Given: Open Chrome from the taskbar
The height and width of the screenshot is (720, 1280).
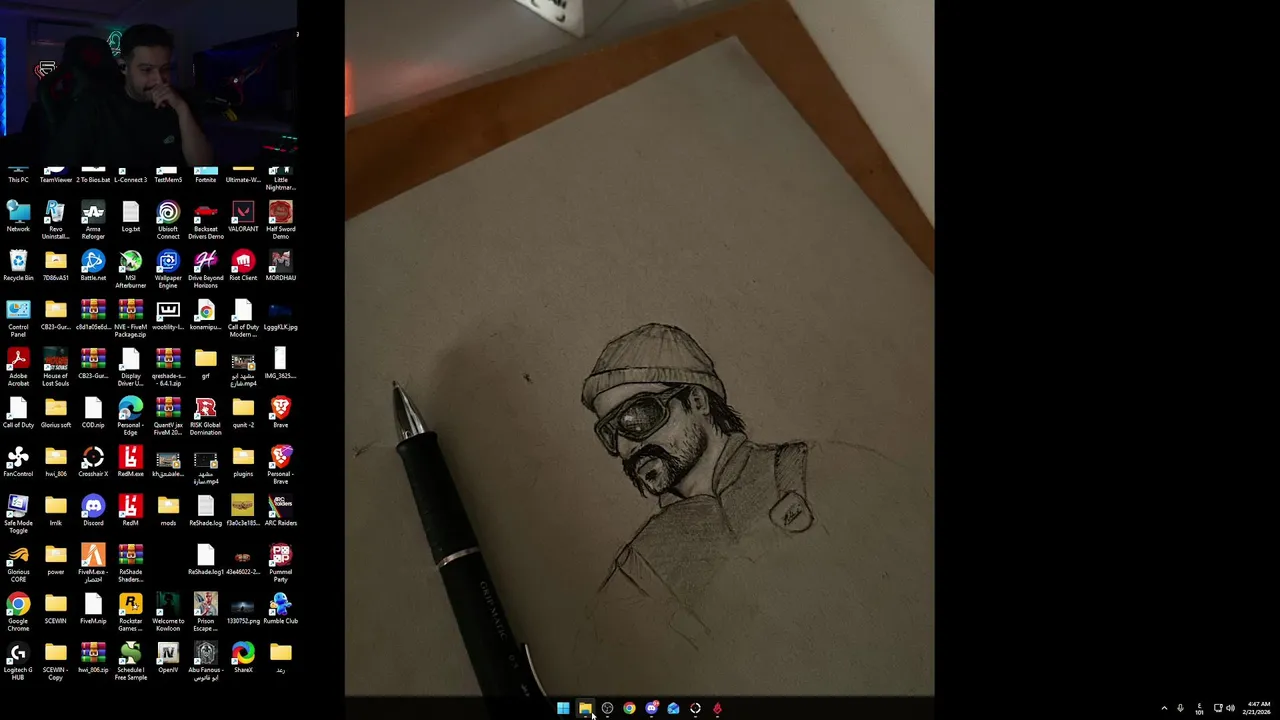Looking at the screenshot, I should (629, 708).
